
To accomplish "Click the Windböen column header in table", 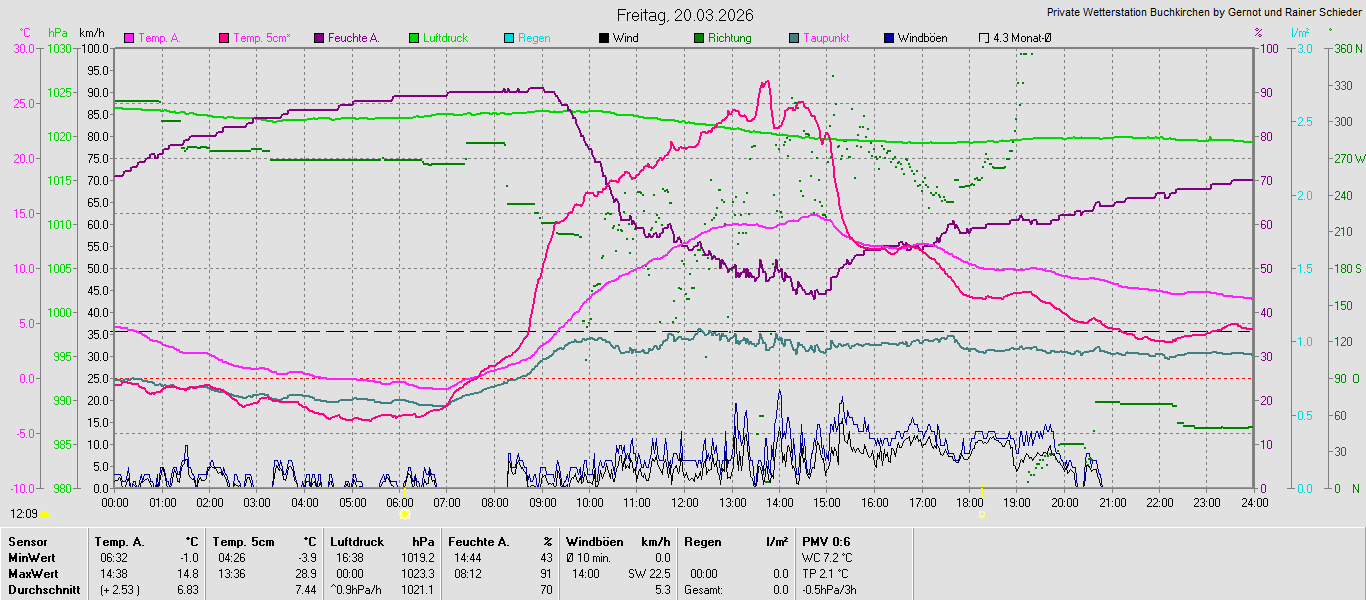I will (x=593, y=542).
